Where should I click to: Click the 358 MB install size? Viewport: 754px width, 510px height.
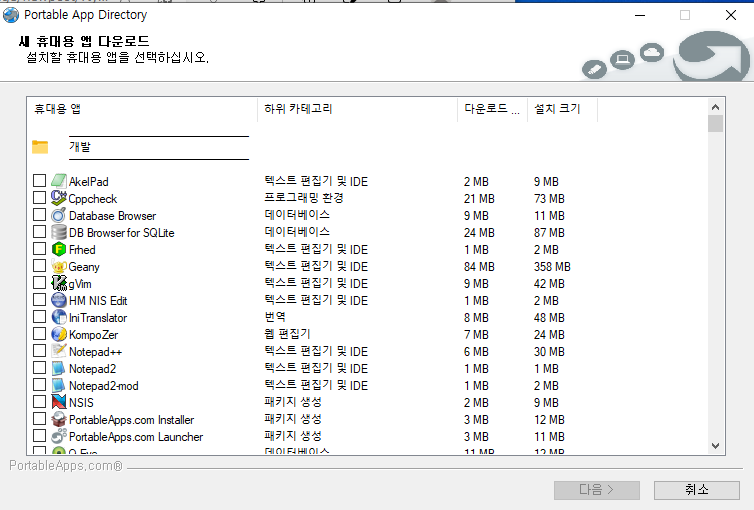552,267
